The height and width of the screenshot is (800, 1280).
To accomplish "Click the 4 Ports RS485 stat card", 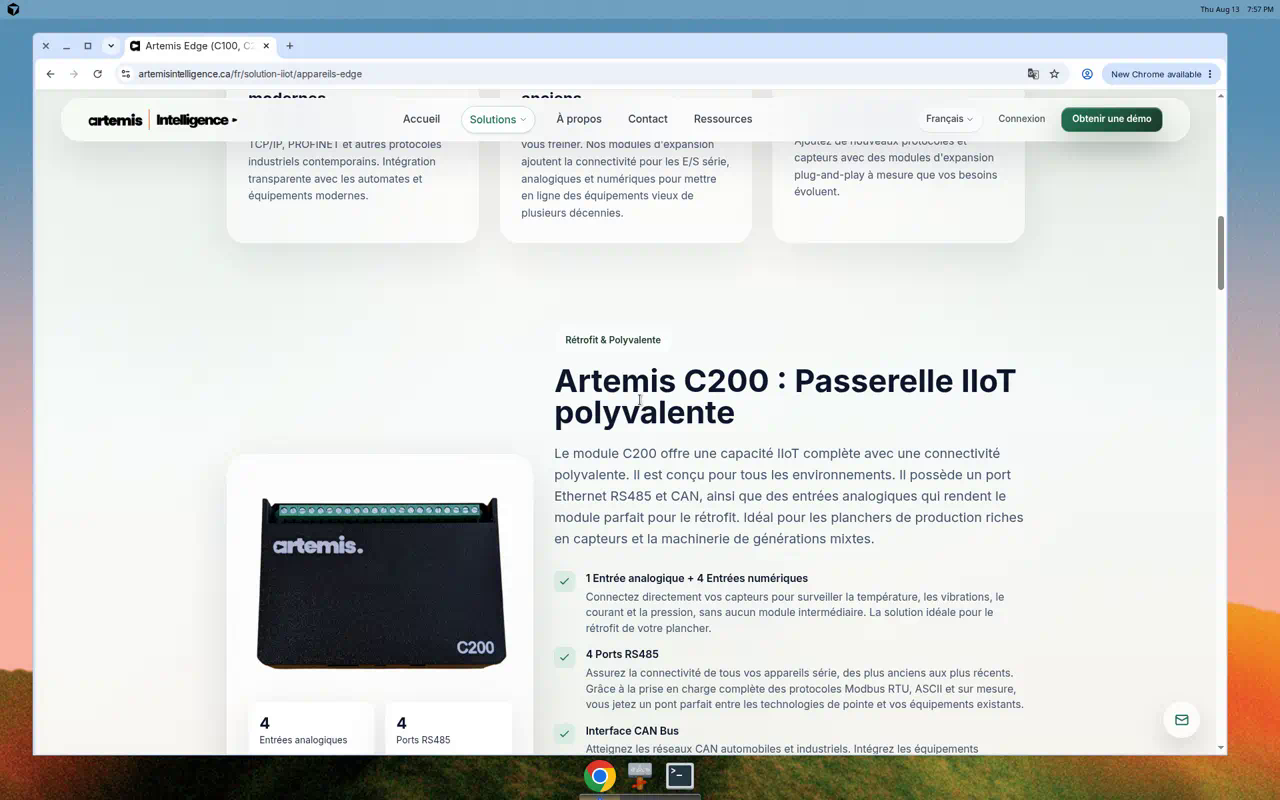I will click(x=448, y=729).
